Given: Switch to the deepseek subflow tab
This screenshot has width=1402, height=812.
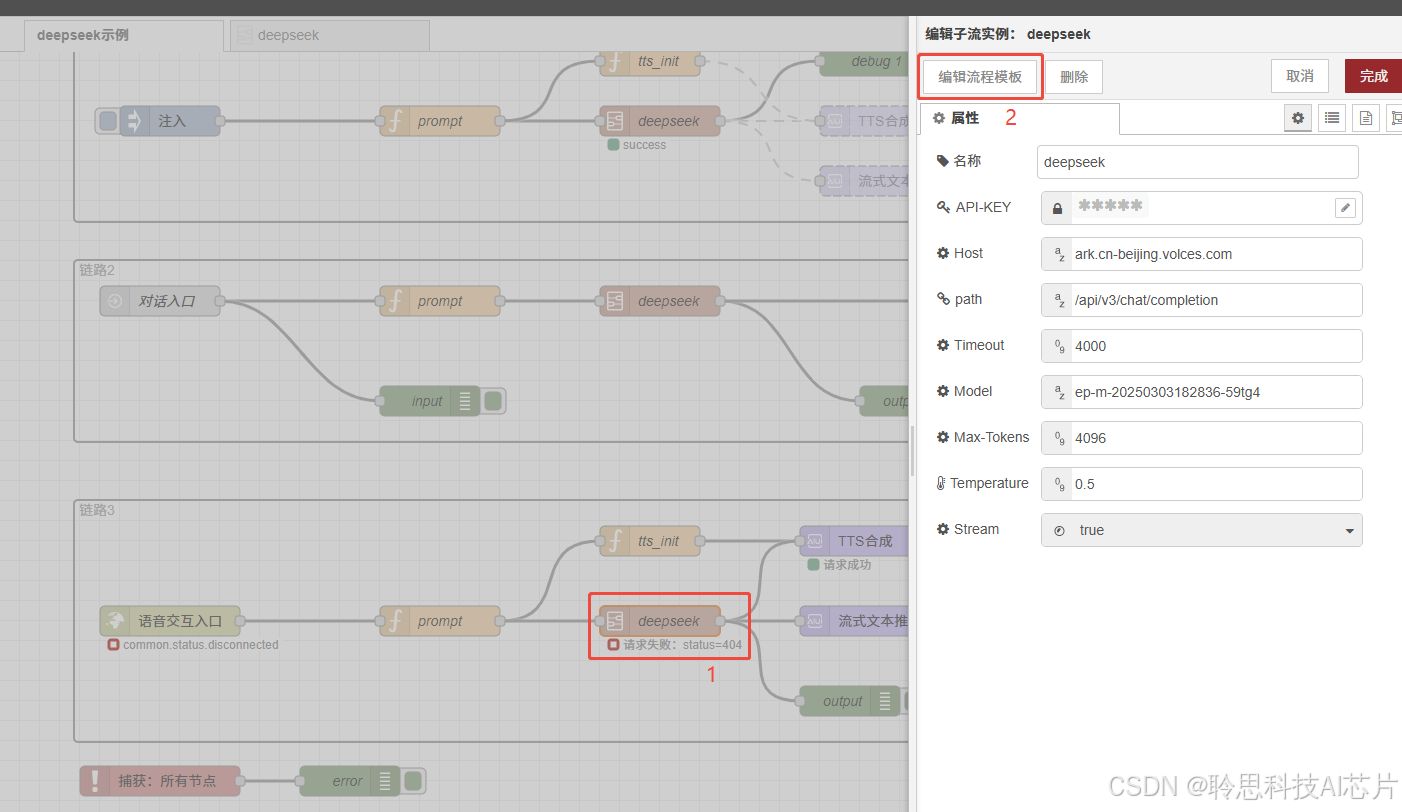Looking at the screenshot, I should tap(330, 35).
